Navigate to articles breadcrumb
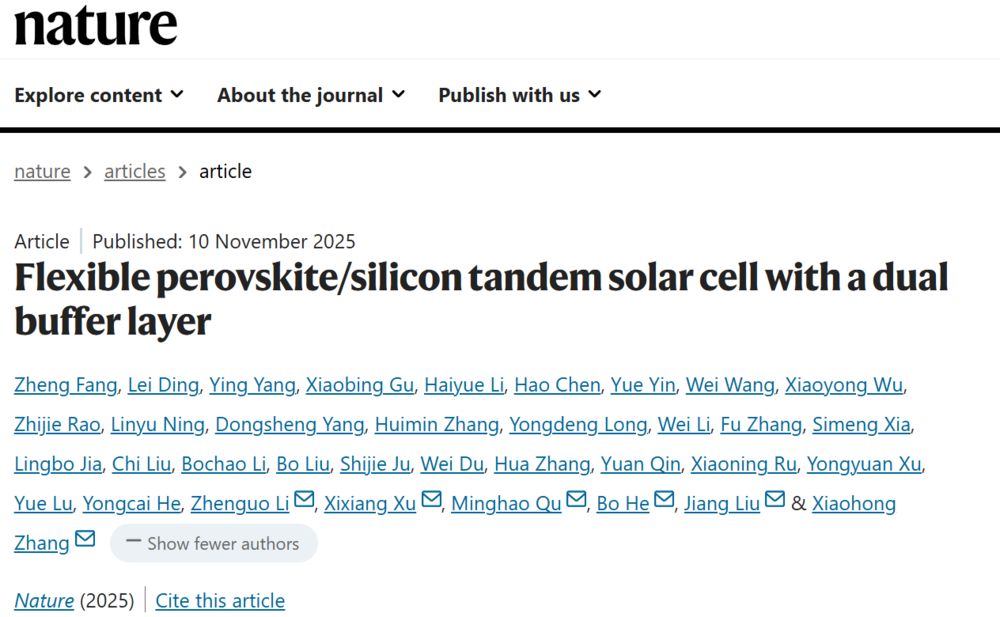 [x=135, y=171]
